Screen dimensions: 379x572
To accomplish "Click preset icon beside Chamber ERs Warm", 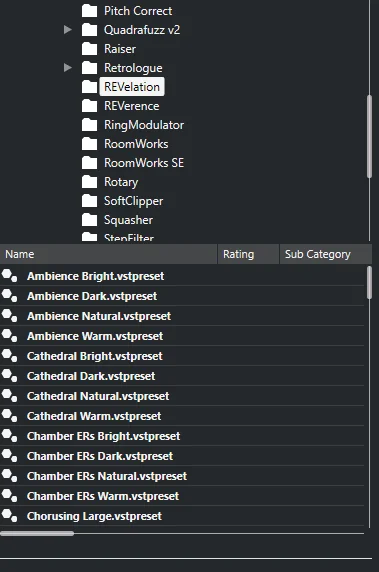I will [9, 496].
